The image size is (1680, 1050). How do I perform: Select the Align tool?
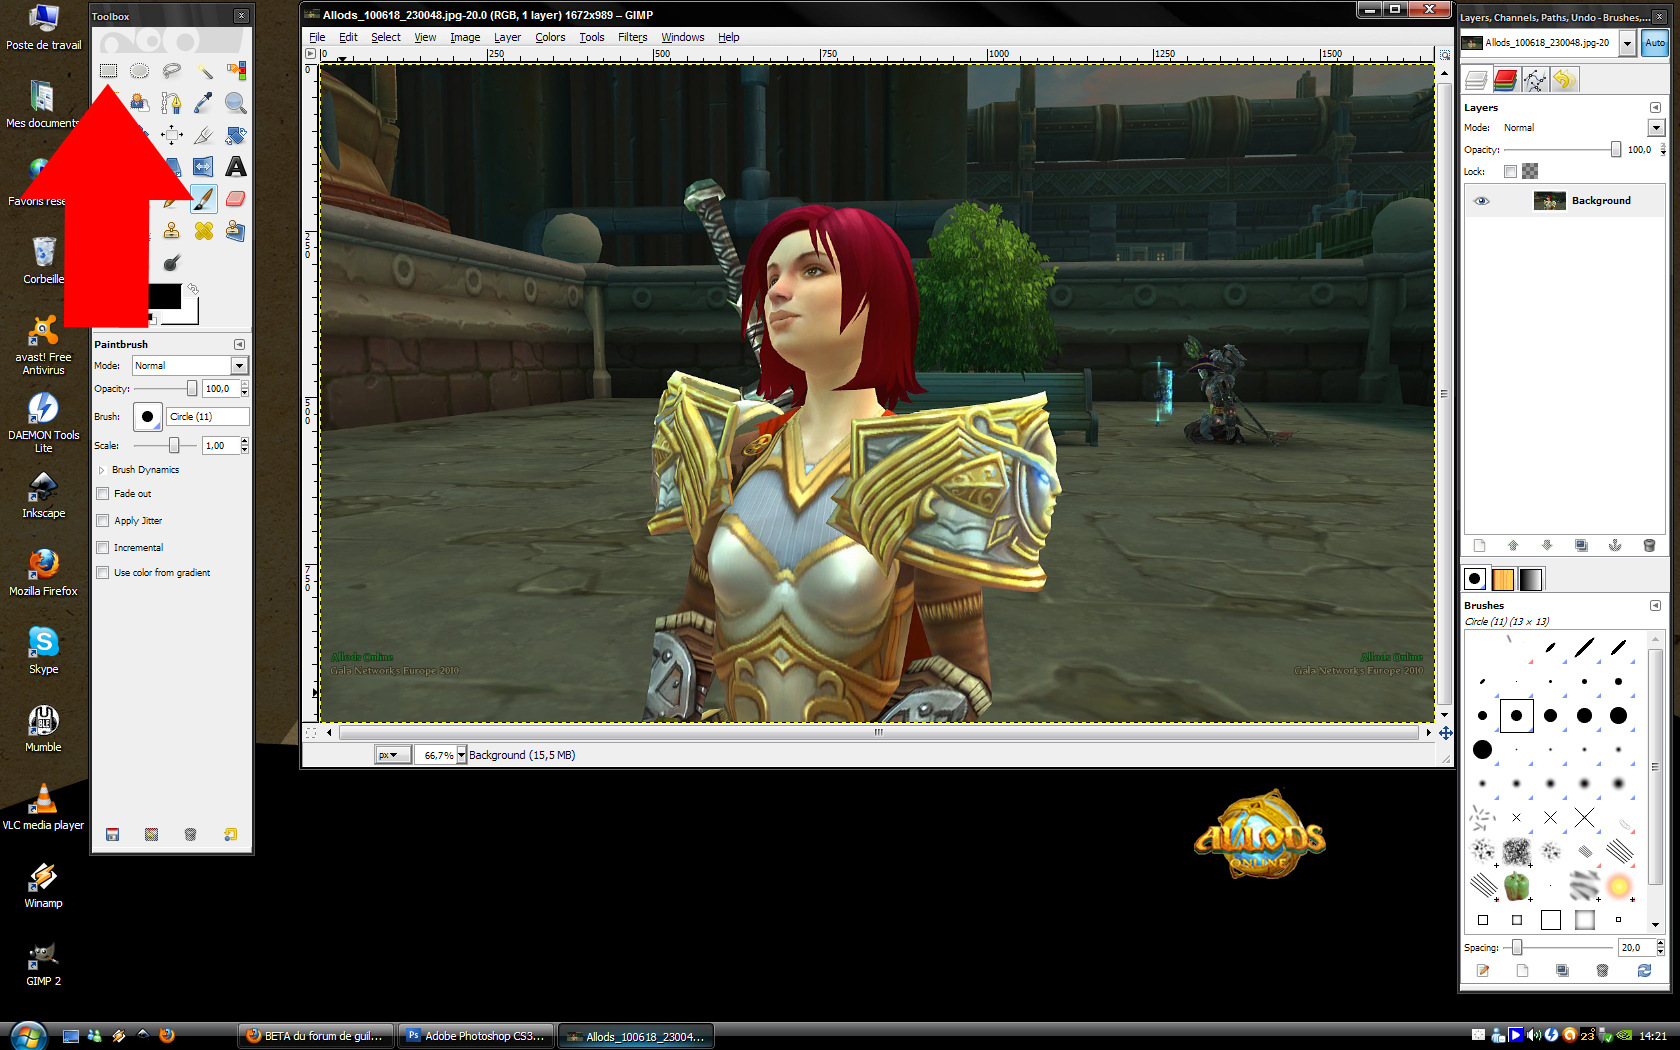pos(172,135)
